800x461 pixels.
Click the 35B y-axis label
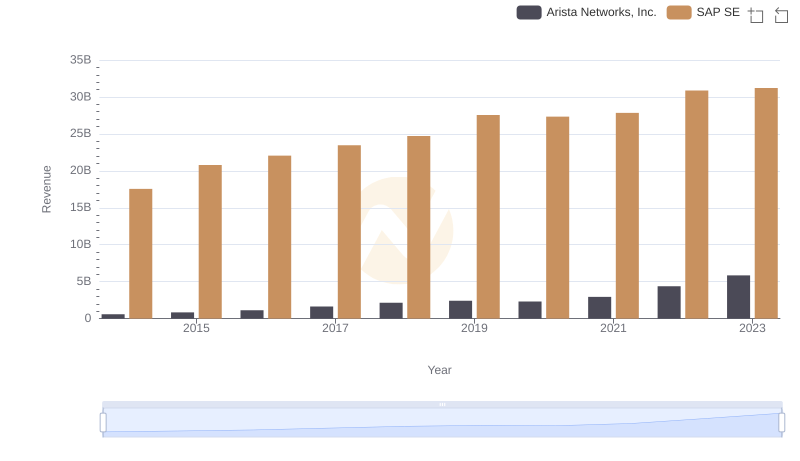click(80, 60)
